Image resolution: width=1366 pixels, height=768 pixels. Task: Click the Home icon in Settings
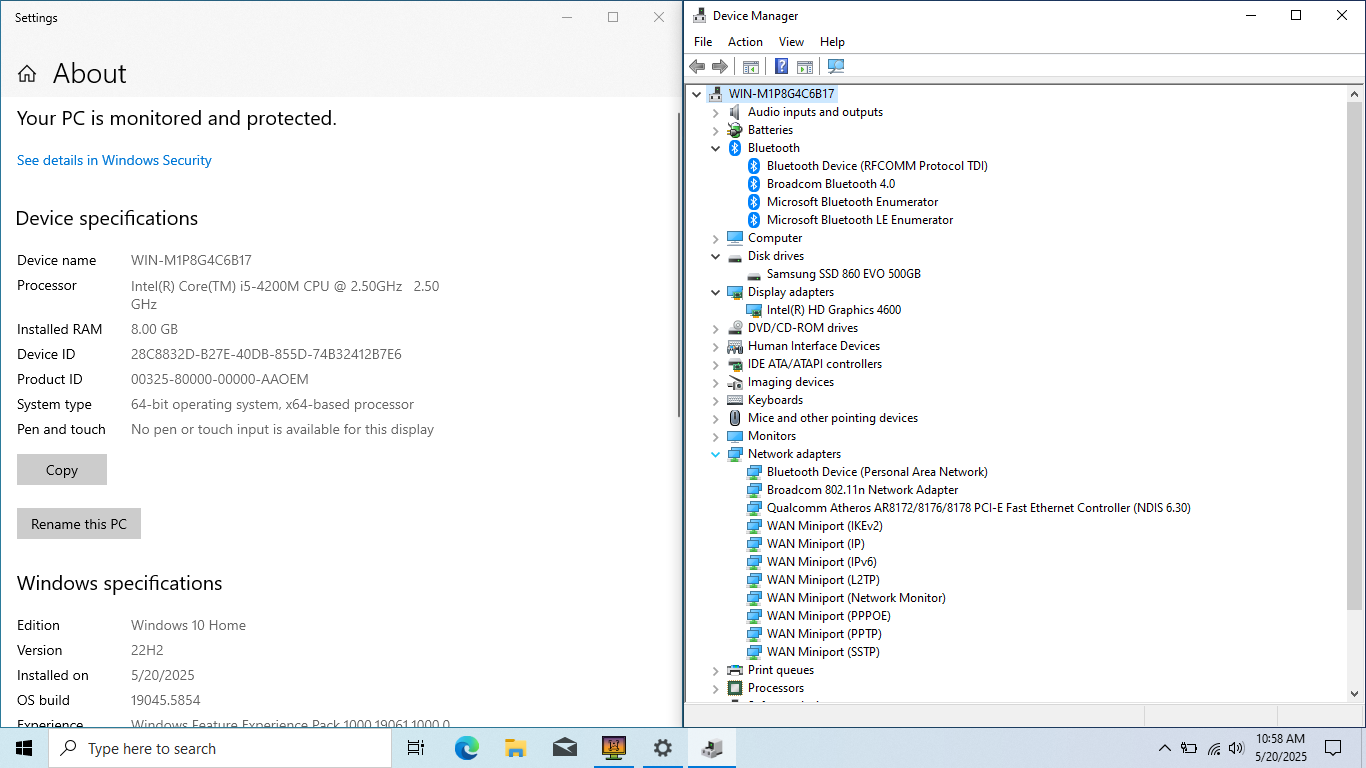point(27,74)
